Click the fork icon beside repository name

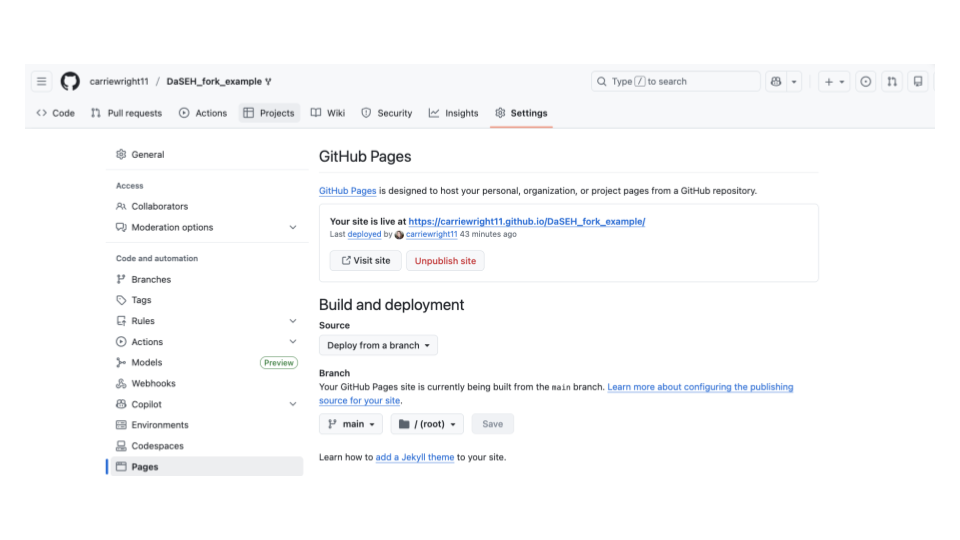point(268,81)
